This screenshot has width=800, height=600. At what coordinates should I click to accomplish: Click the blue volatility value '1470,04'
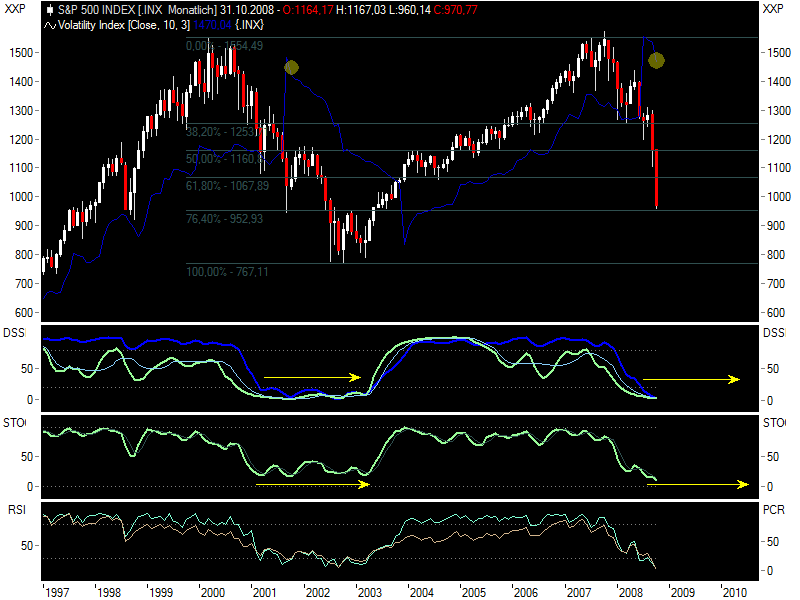[212, 25]
